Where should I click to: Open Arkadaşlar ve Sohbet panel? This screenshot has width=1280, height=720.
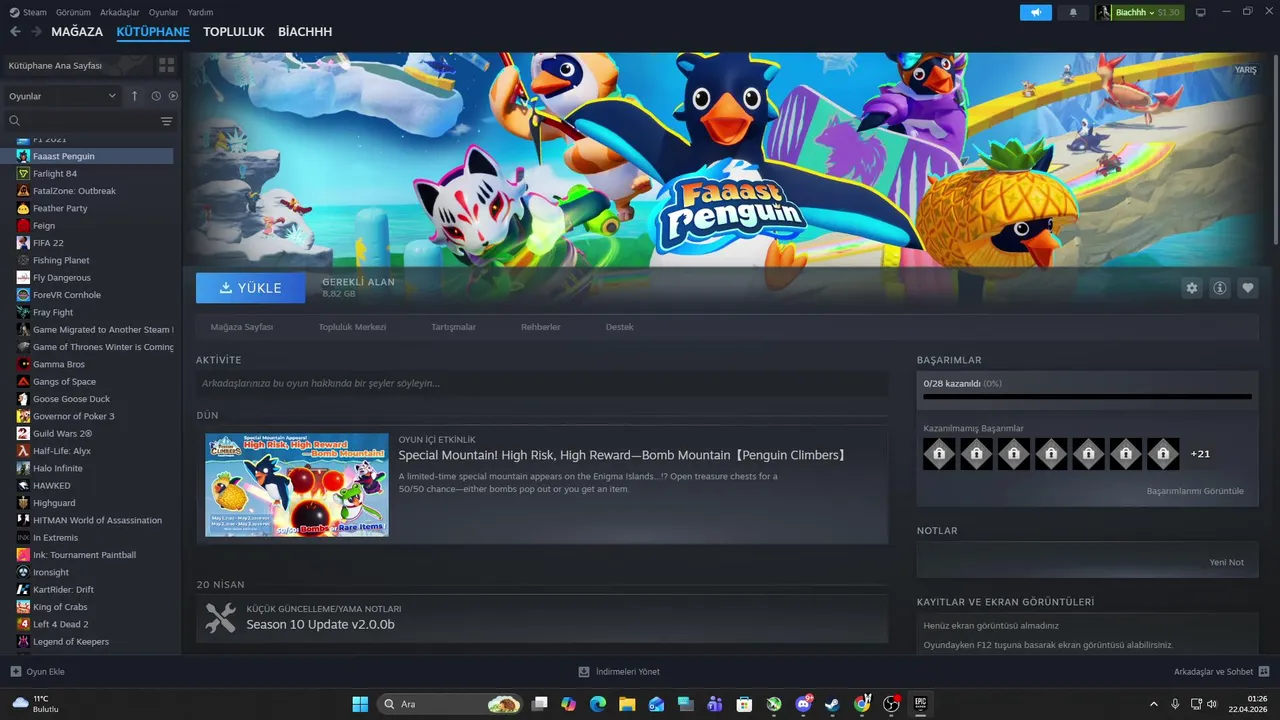pyautogui.click(x=1222, y=671)
